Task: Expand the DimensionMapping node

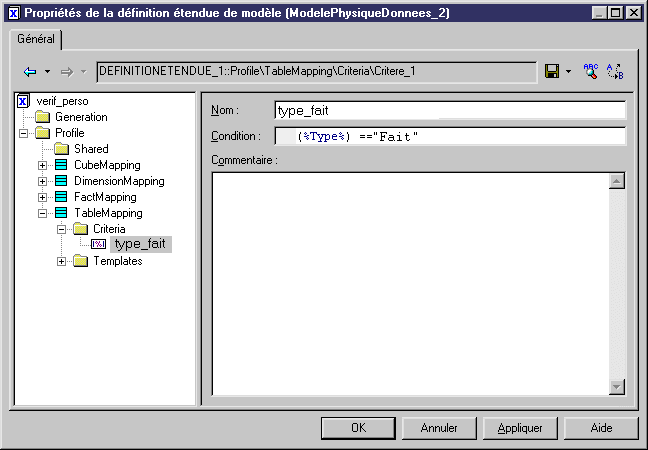Action: pyautogui.click(x=42, y=181)
